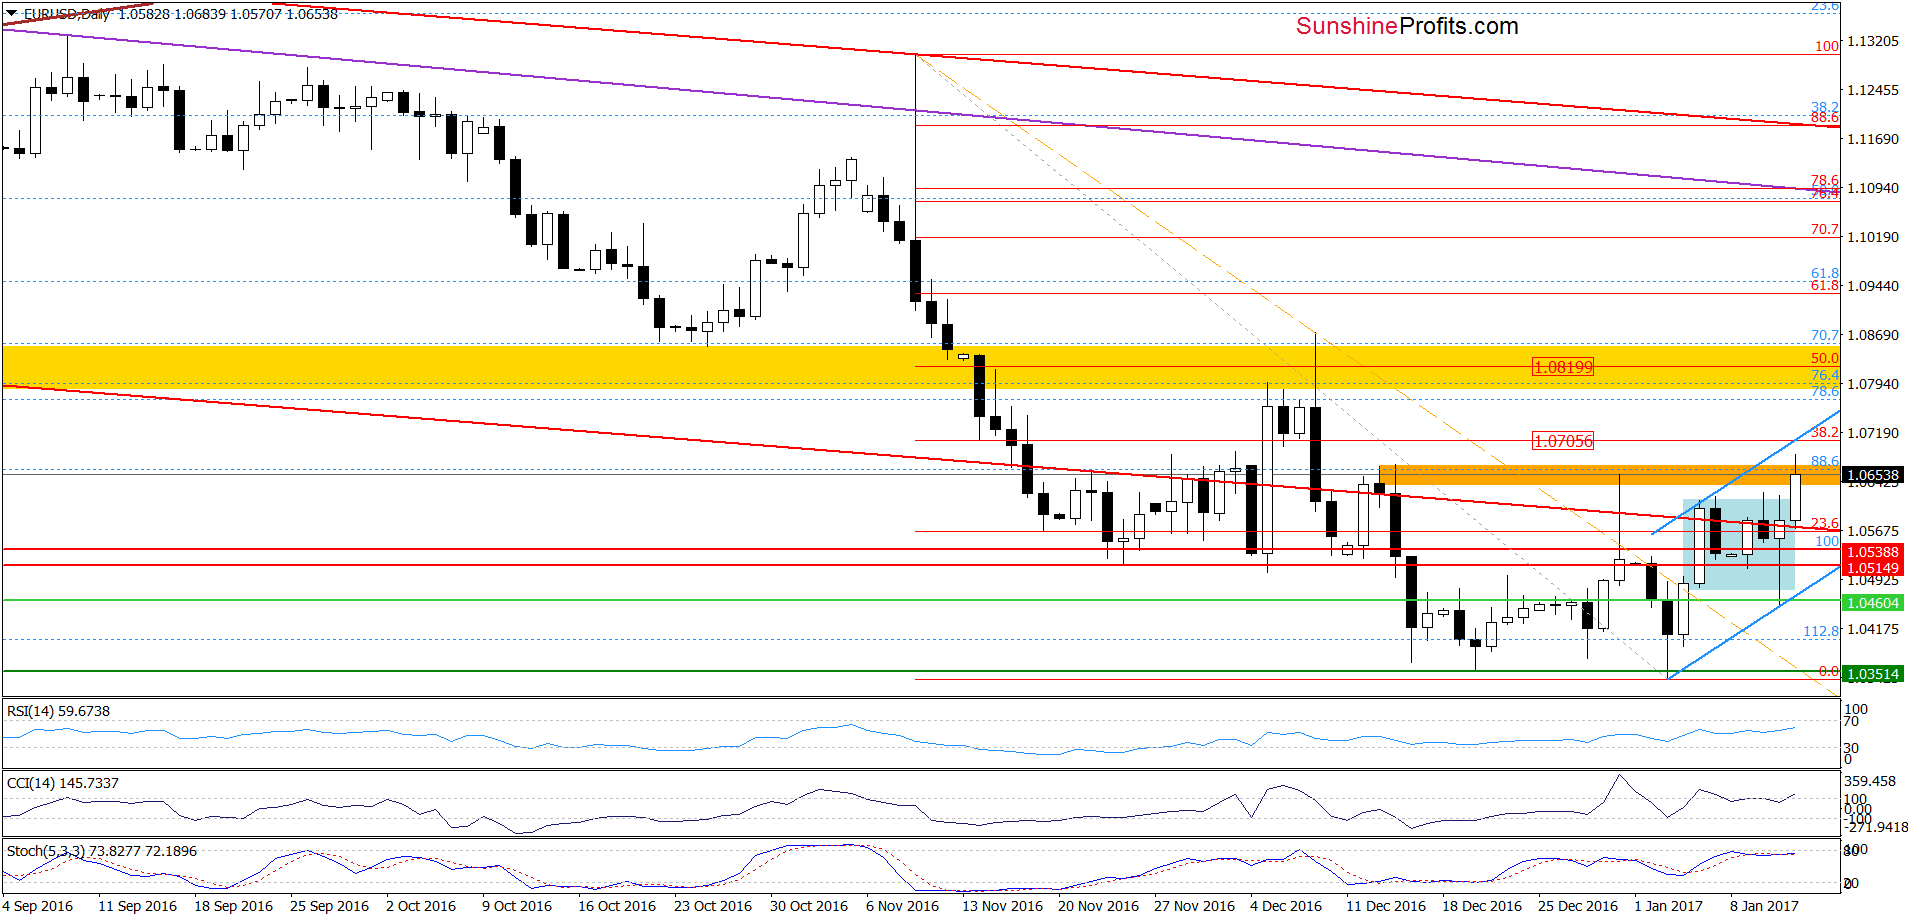This screenshot has width=1908, height=920.
Task: Select the black current price tag 1.06538
Action: pyautogui.click(x=1872, y=476)
